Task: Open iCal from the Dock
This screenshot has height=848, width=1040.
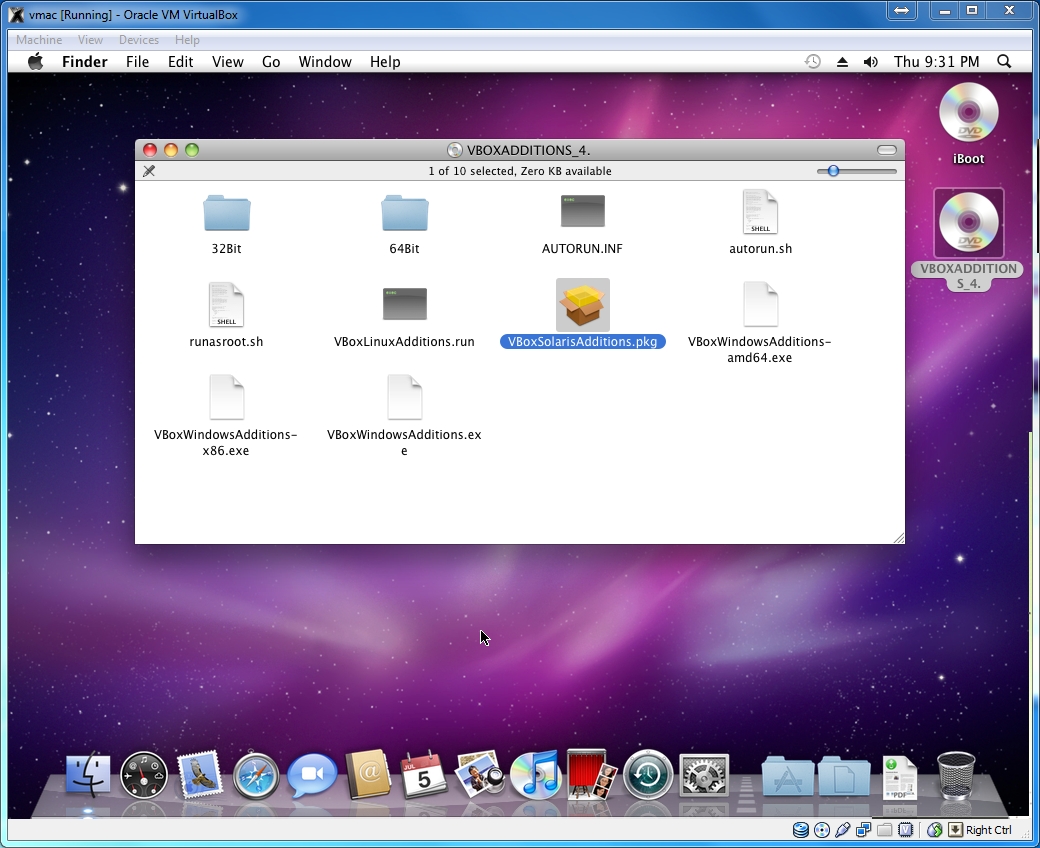Action: [423, 774]
